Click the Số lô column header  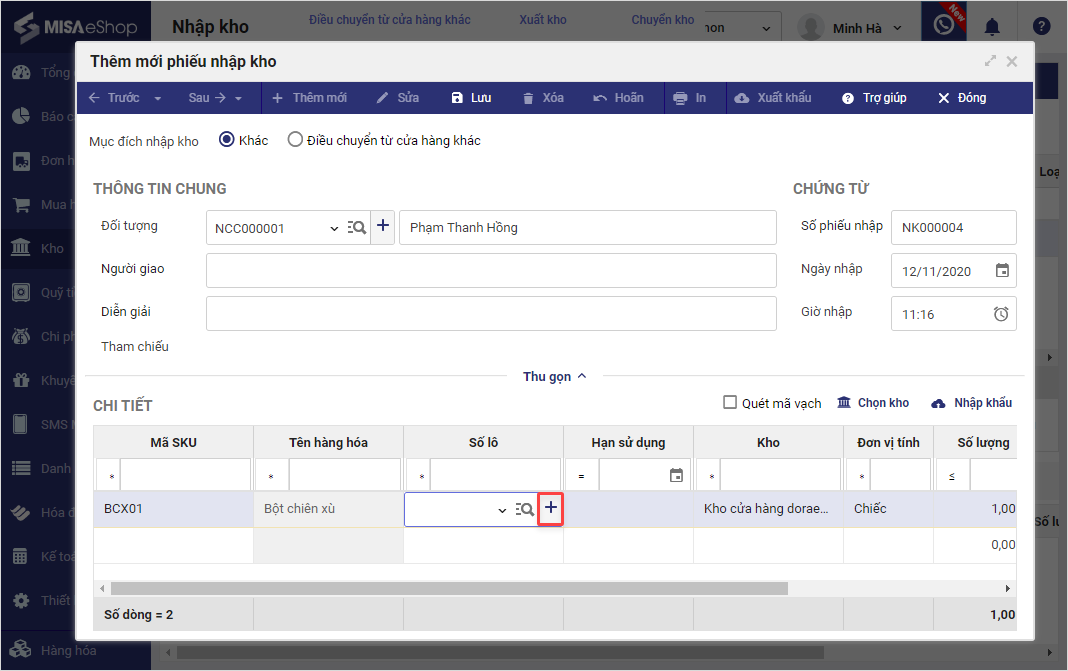pyautogui.click(x=483, y=442)
